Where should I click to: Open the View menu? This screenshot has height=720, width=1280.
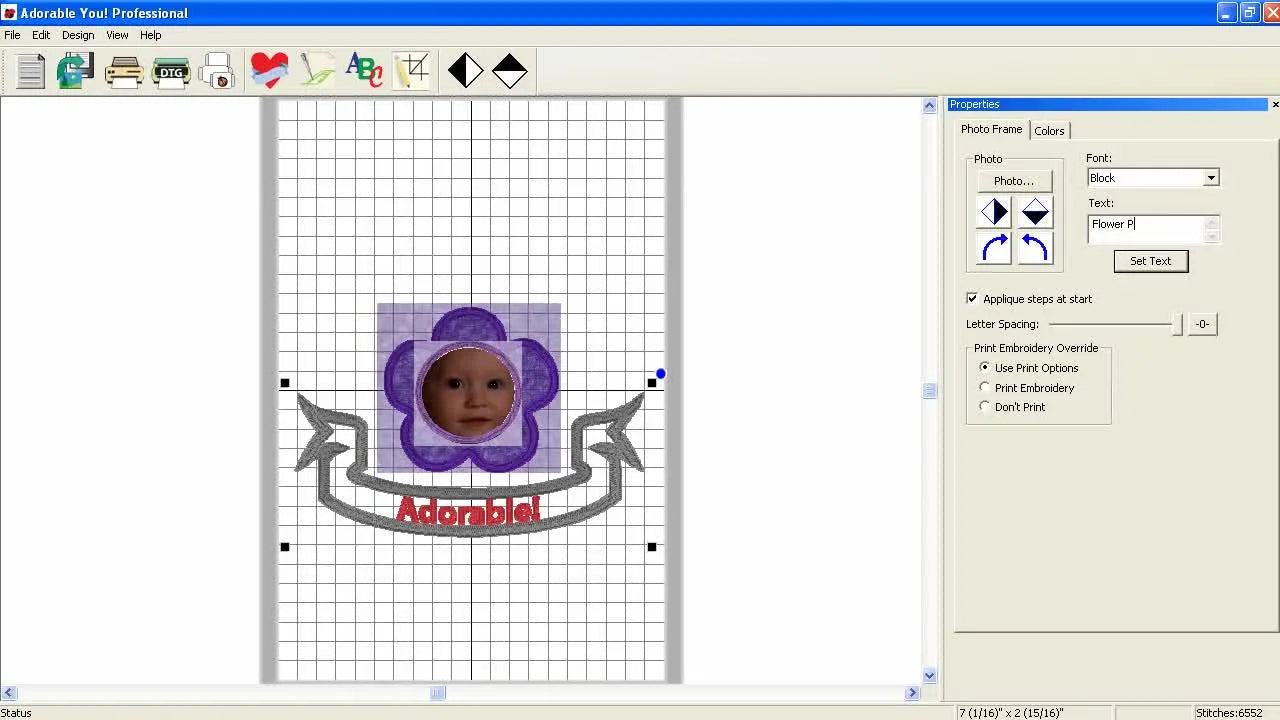[x=117, y=35]
